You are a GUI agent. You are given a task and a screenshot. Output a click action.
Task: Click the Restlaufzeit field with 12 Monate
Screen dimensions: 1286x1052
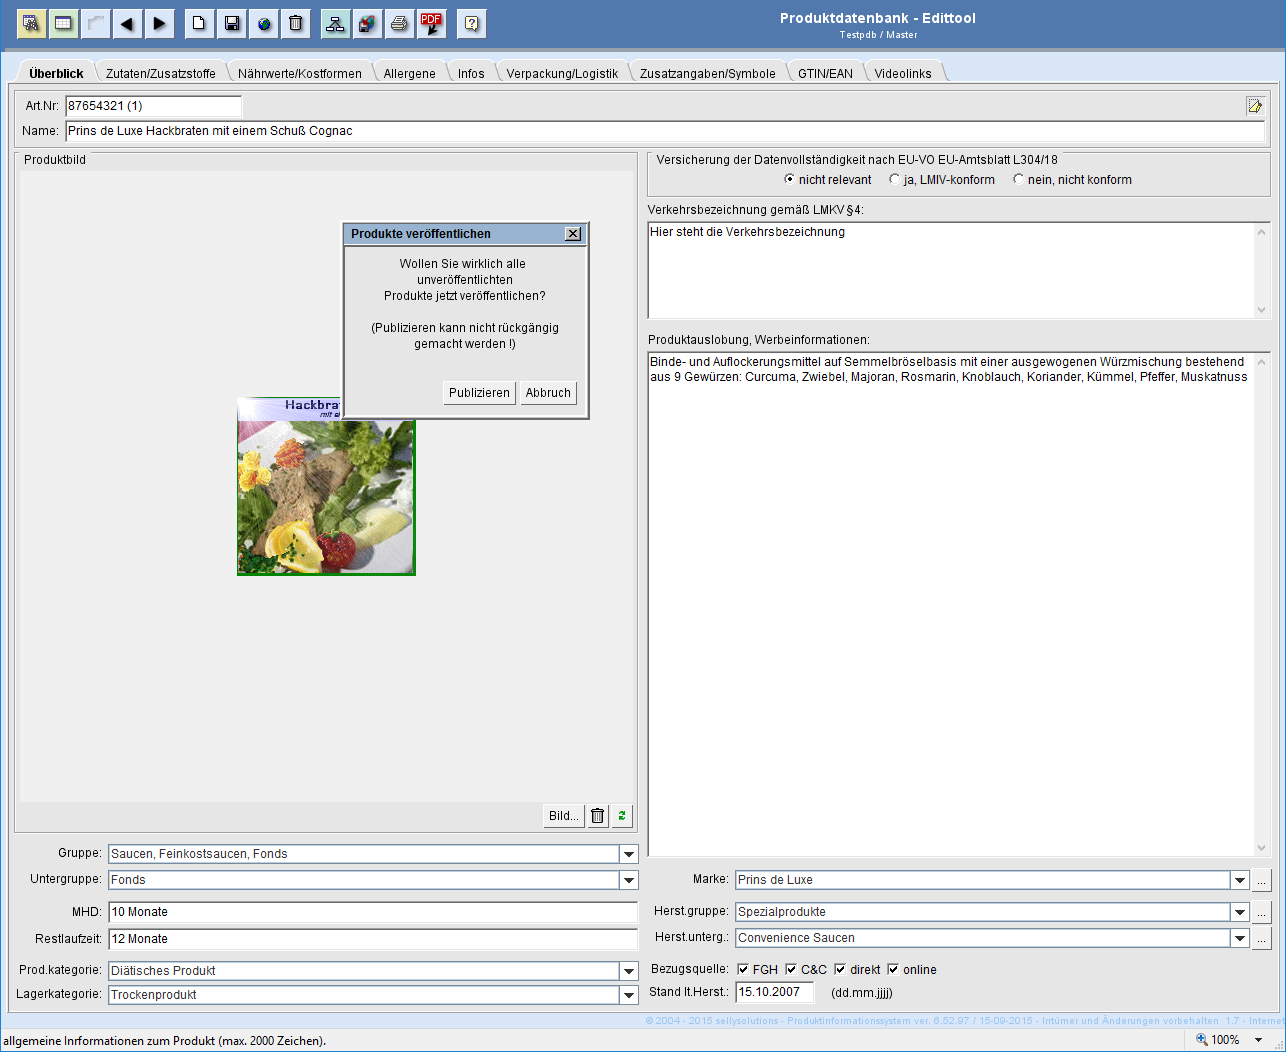373,939
